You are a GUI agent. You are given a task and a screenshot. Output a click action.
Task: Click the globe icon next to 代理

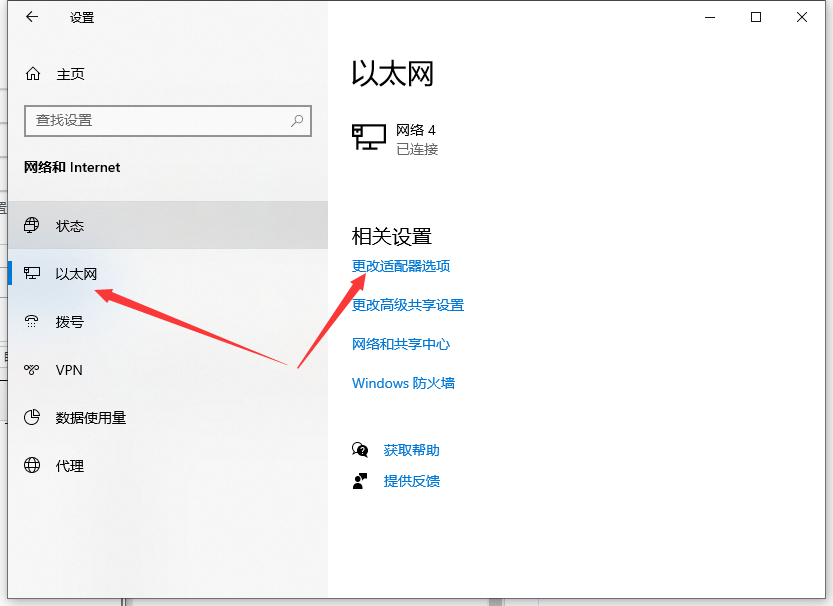(34, 466)
